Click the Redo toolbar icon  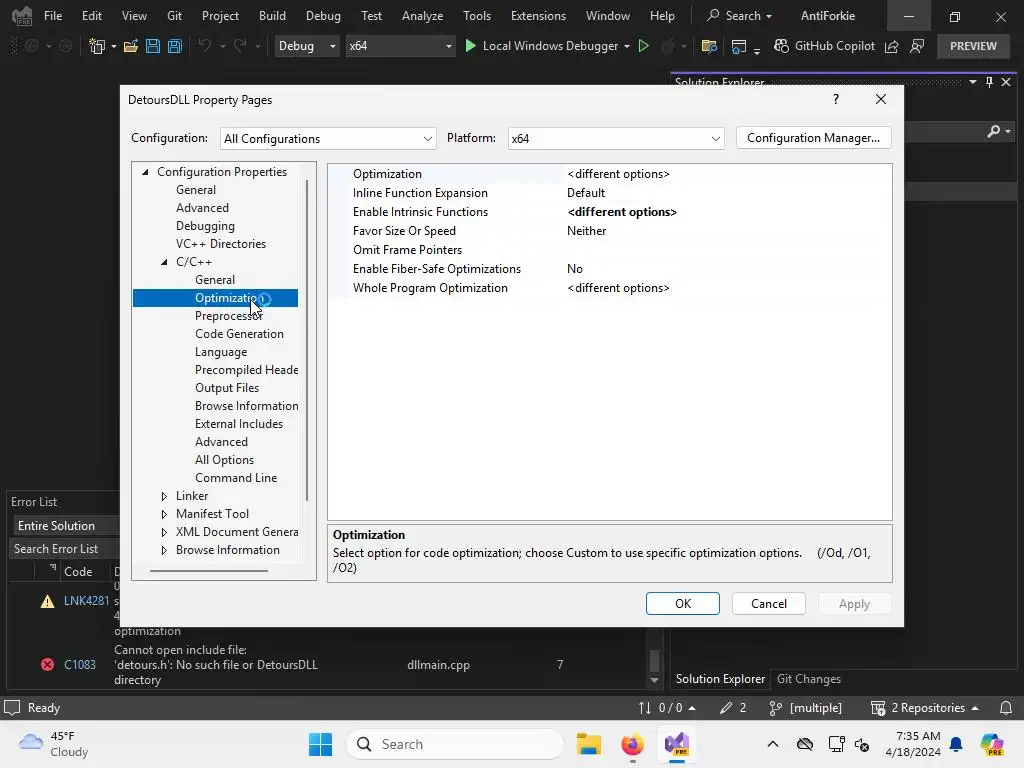(240, 46)
